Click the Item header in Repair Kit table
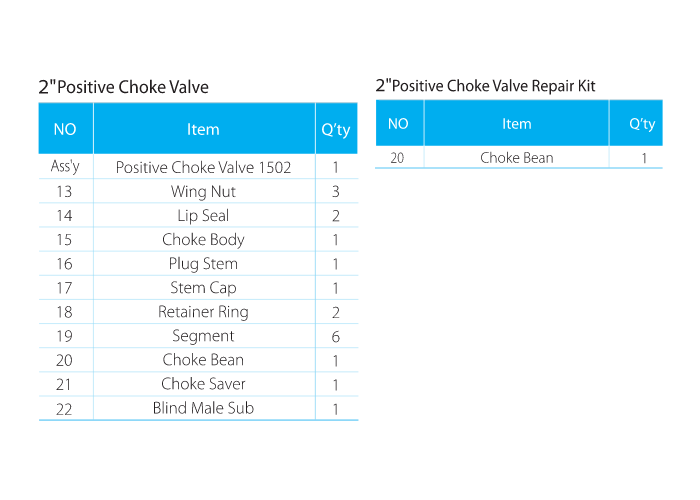Screen dimensions: 700x500 (516, 124)
